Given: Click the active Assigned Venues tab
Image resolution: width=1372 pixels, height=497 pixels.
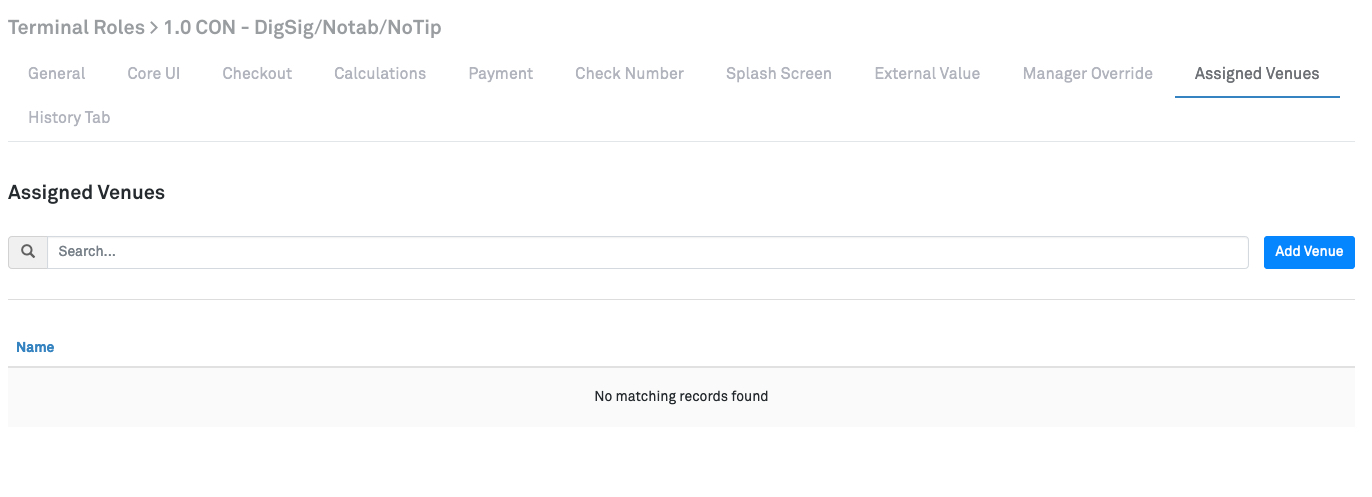Looking at the screenshot, I should tap(1257, 73).
